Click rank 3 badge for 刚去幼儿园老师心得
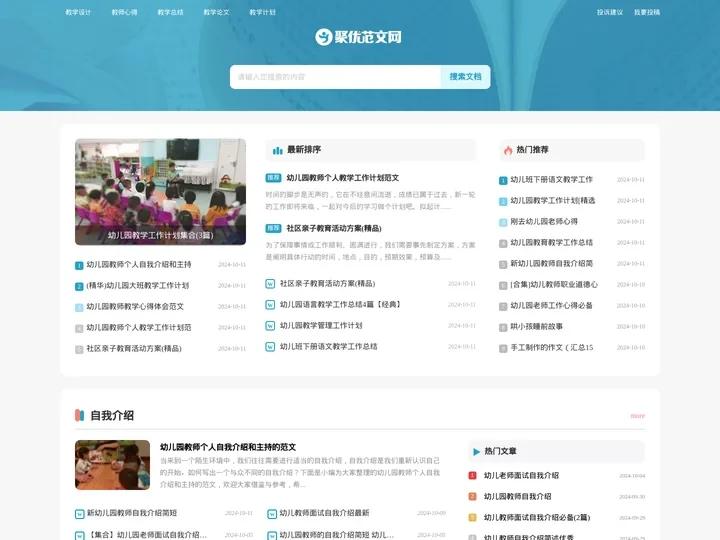Screen dimensions: 720x540 (x=503, y=222)
